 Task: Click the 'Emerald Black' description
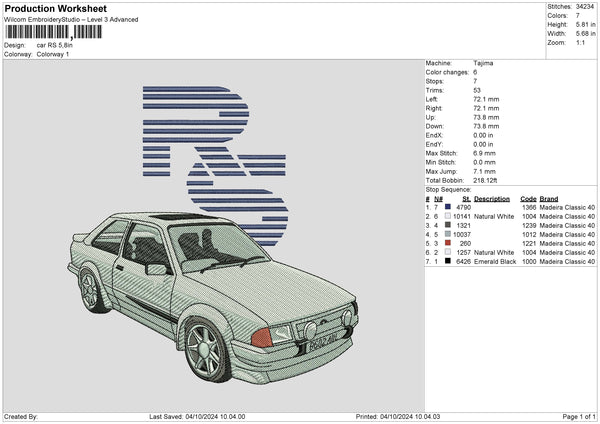[x=495, y=261]
